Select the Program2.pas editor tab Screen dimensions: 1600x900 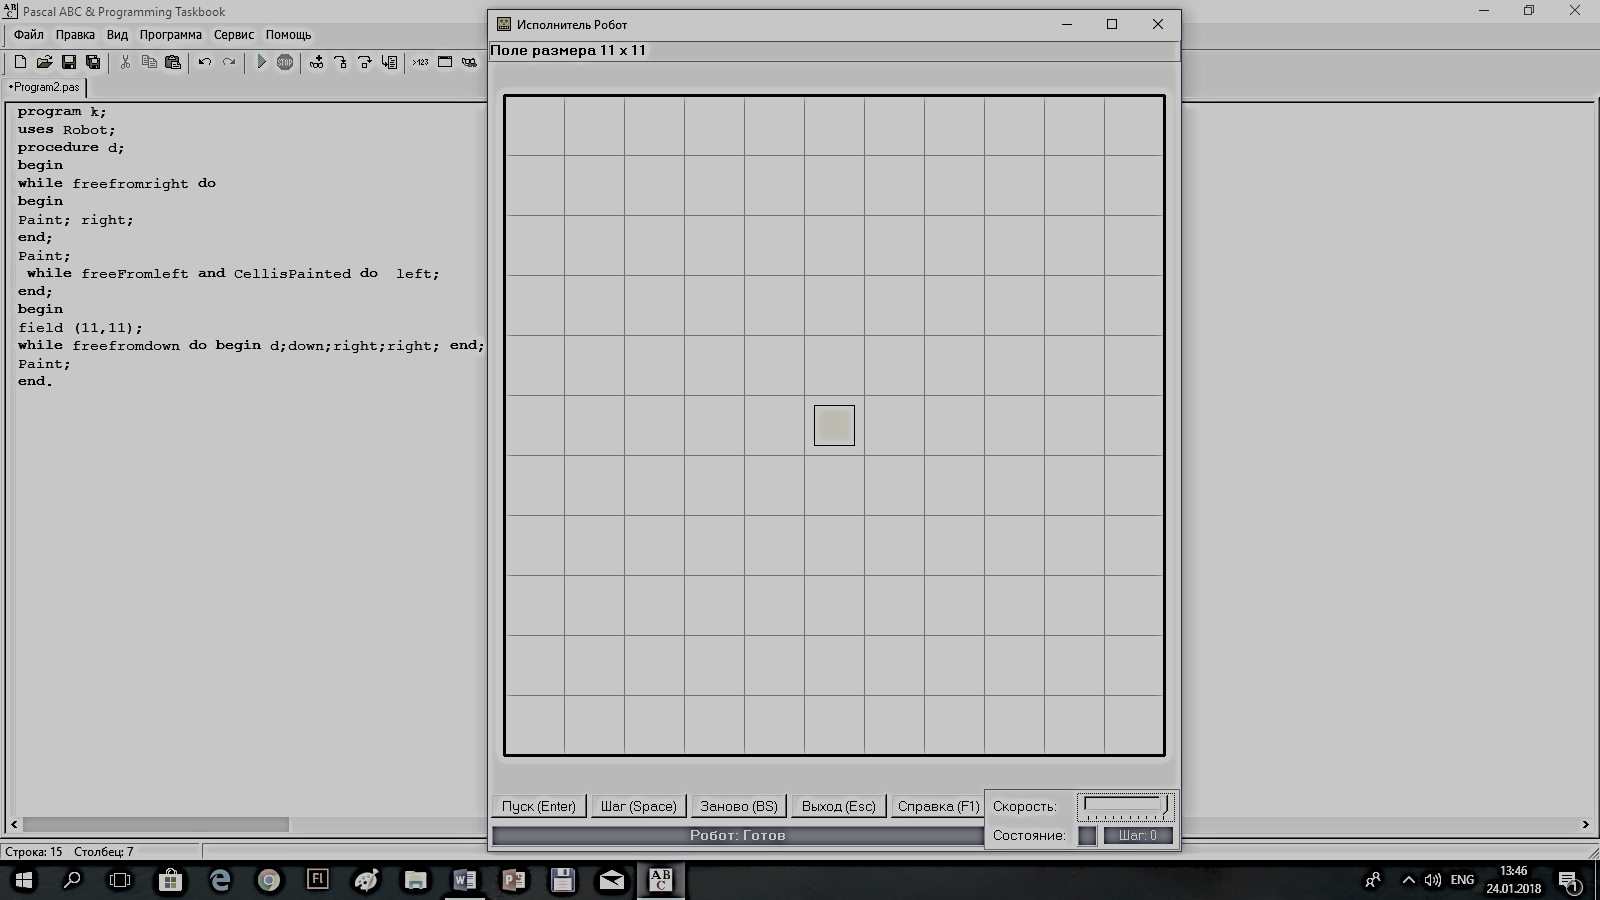pos(44,87)
